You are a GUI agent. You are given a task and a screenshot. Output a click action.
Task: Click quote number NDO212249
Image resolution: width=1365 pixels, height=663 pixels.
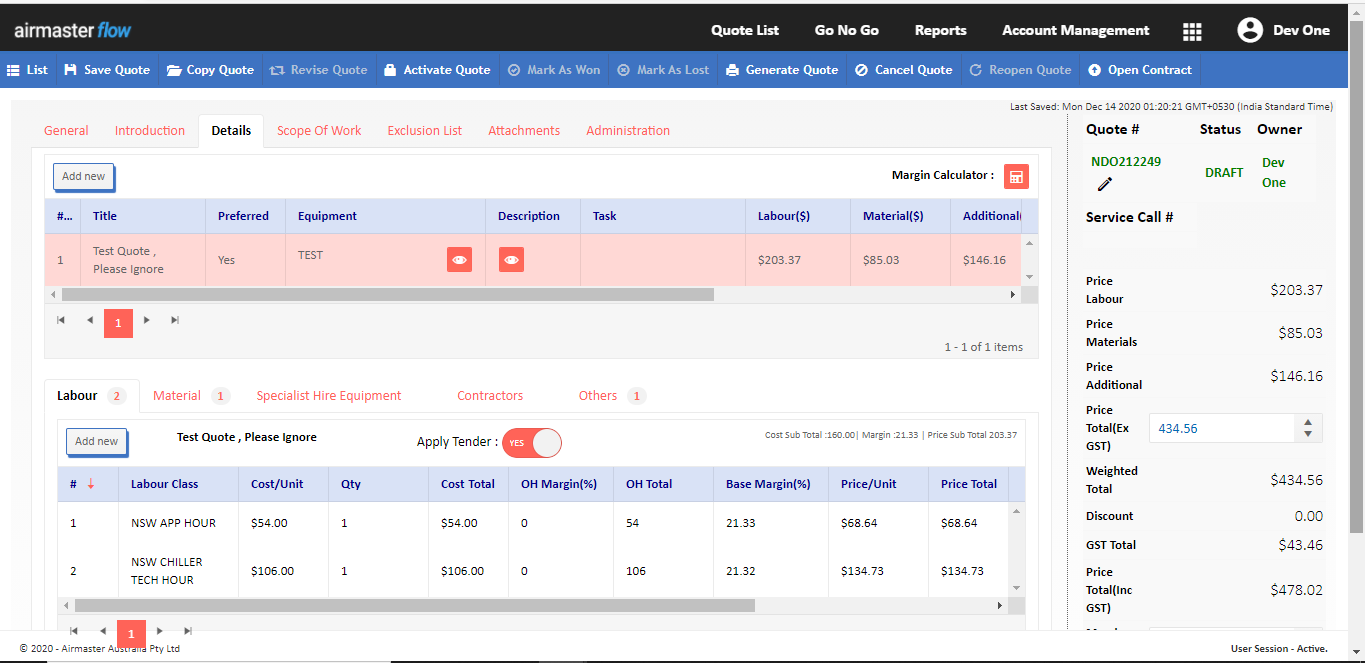(x=1126, y=162)
